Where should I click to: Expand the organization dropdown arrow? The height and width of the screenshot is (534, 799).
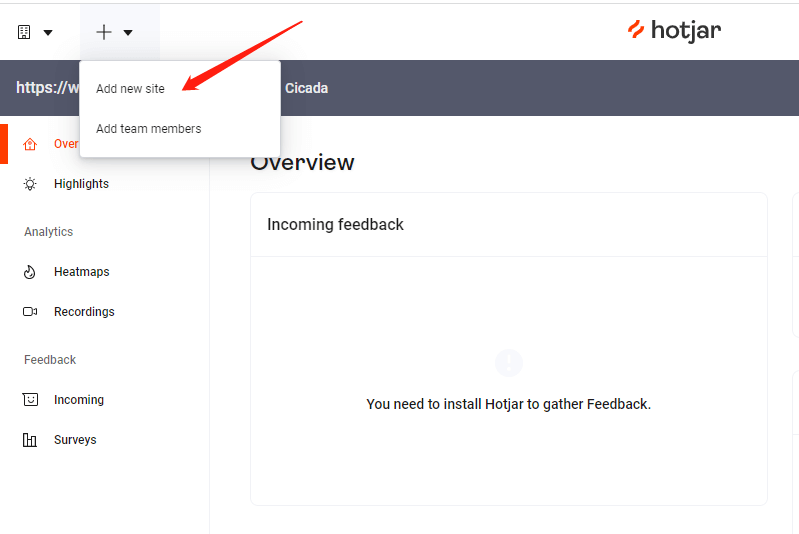tap(48, 33)
